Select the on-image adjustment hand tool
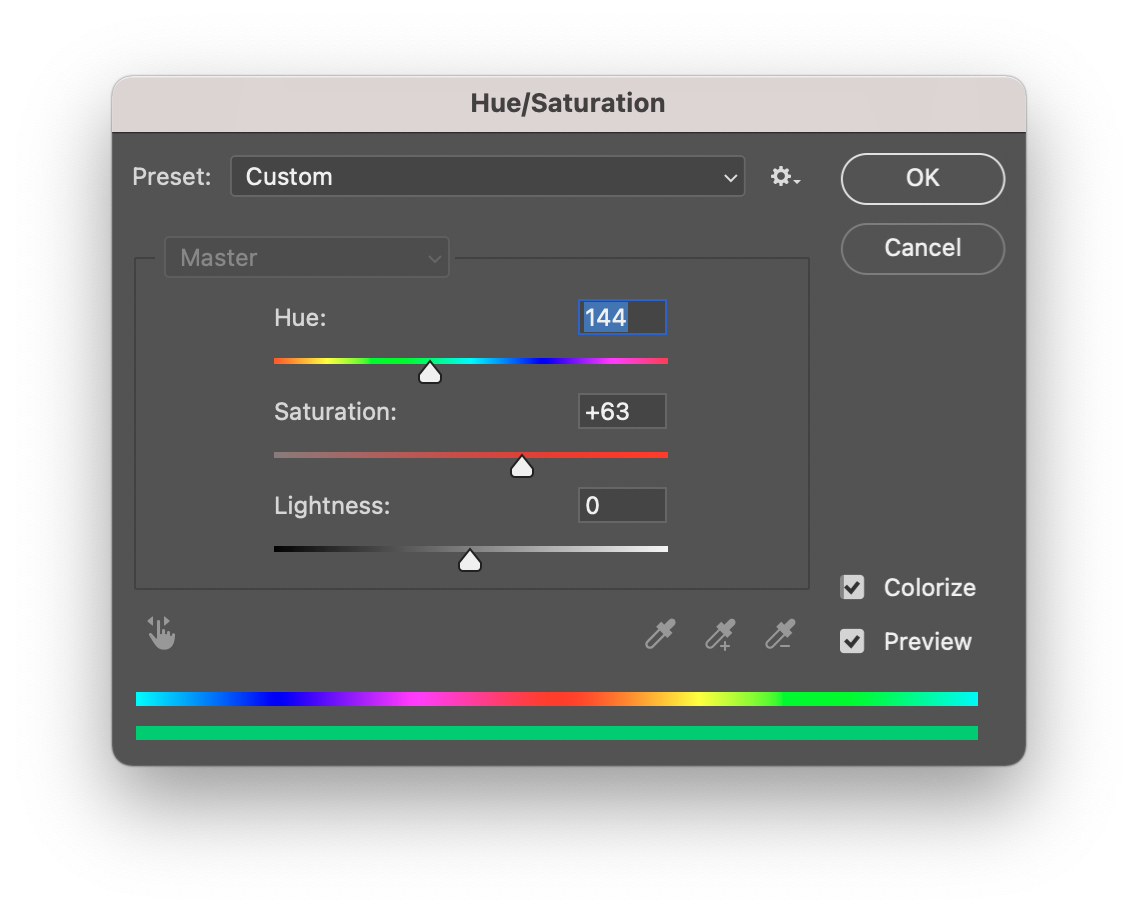The height and width of the screenshot is (914, 1138). click(161, 633)
